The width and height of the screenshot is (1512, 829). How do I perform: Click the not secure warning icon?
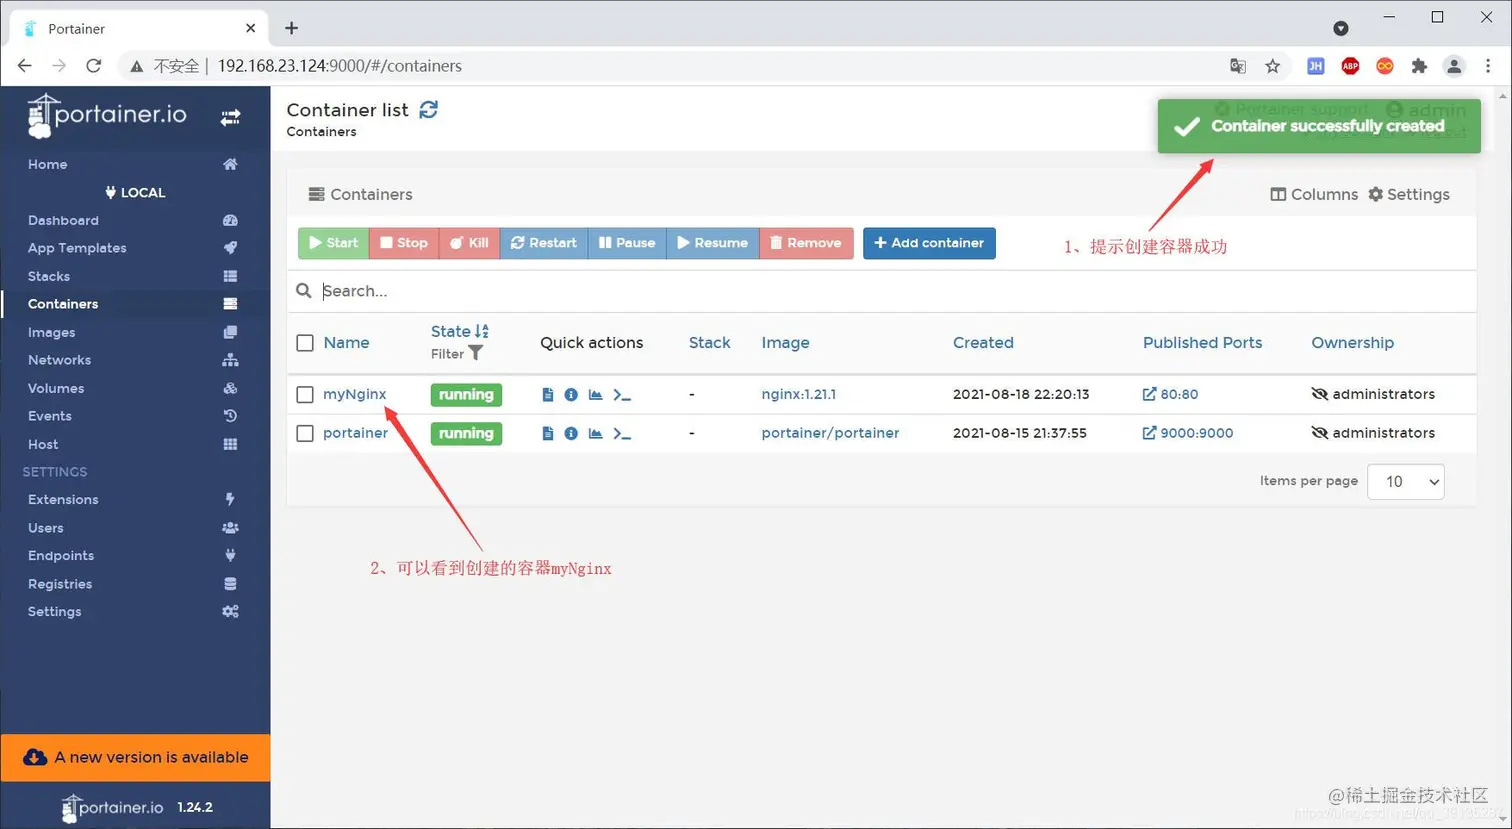coord(137,66)
